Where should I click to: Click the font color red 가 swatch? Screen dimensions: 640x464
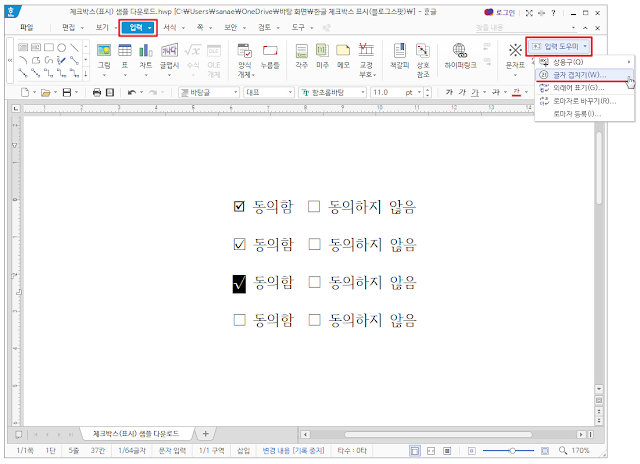(516, 93)
